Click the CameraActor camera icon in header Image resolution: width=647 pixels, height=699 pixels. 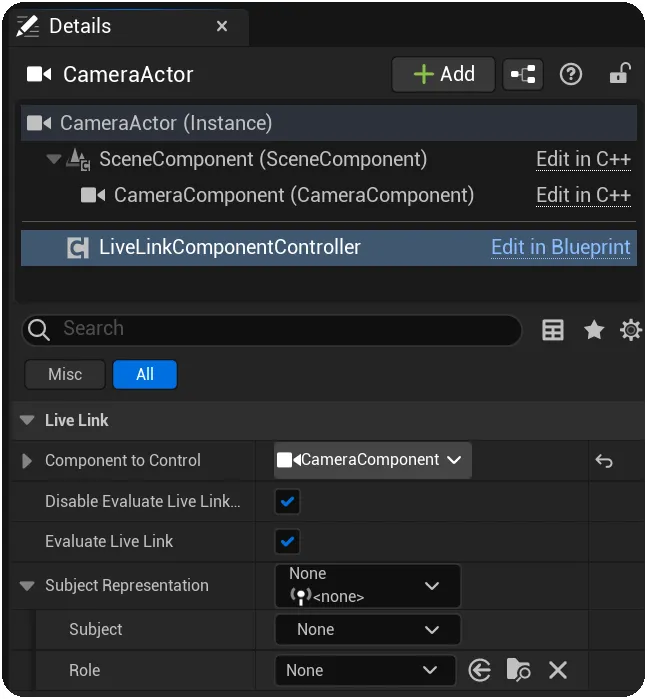(x=39, y=74)
